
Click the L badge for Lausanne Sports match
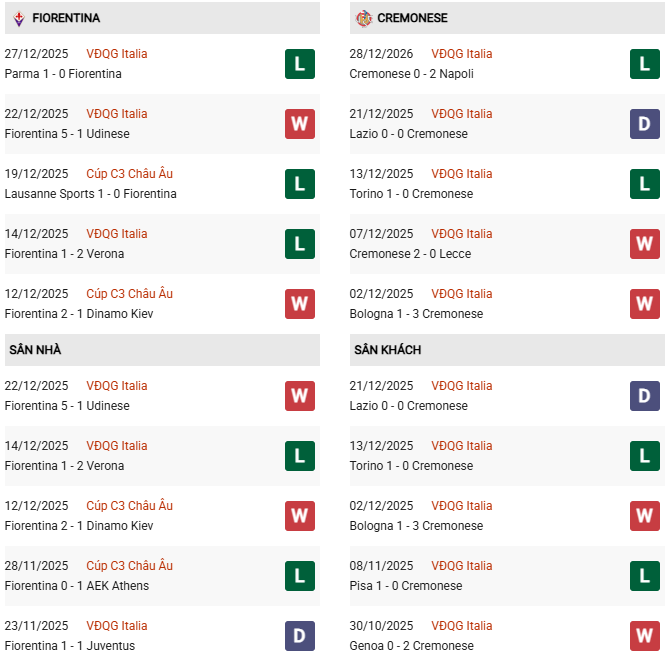pos(299,184)
